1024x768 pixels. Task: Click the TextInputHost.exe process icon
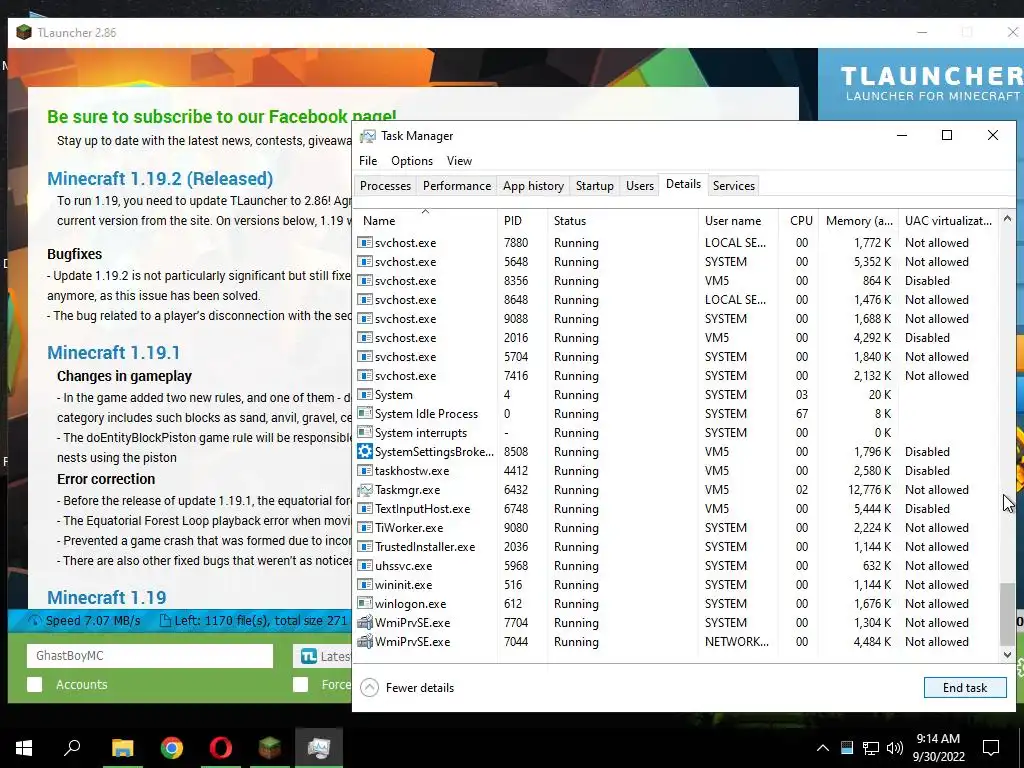(x=364, y=509)
